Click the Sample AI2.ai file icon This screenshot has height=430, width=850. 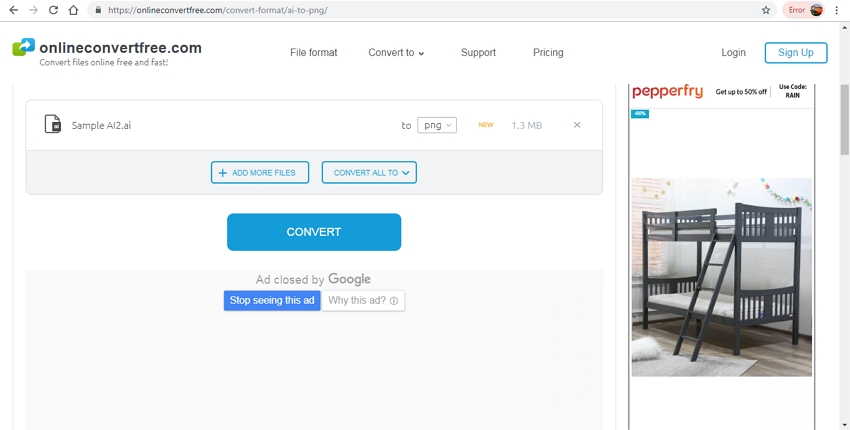(x=52, y=125)
